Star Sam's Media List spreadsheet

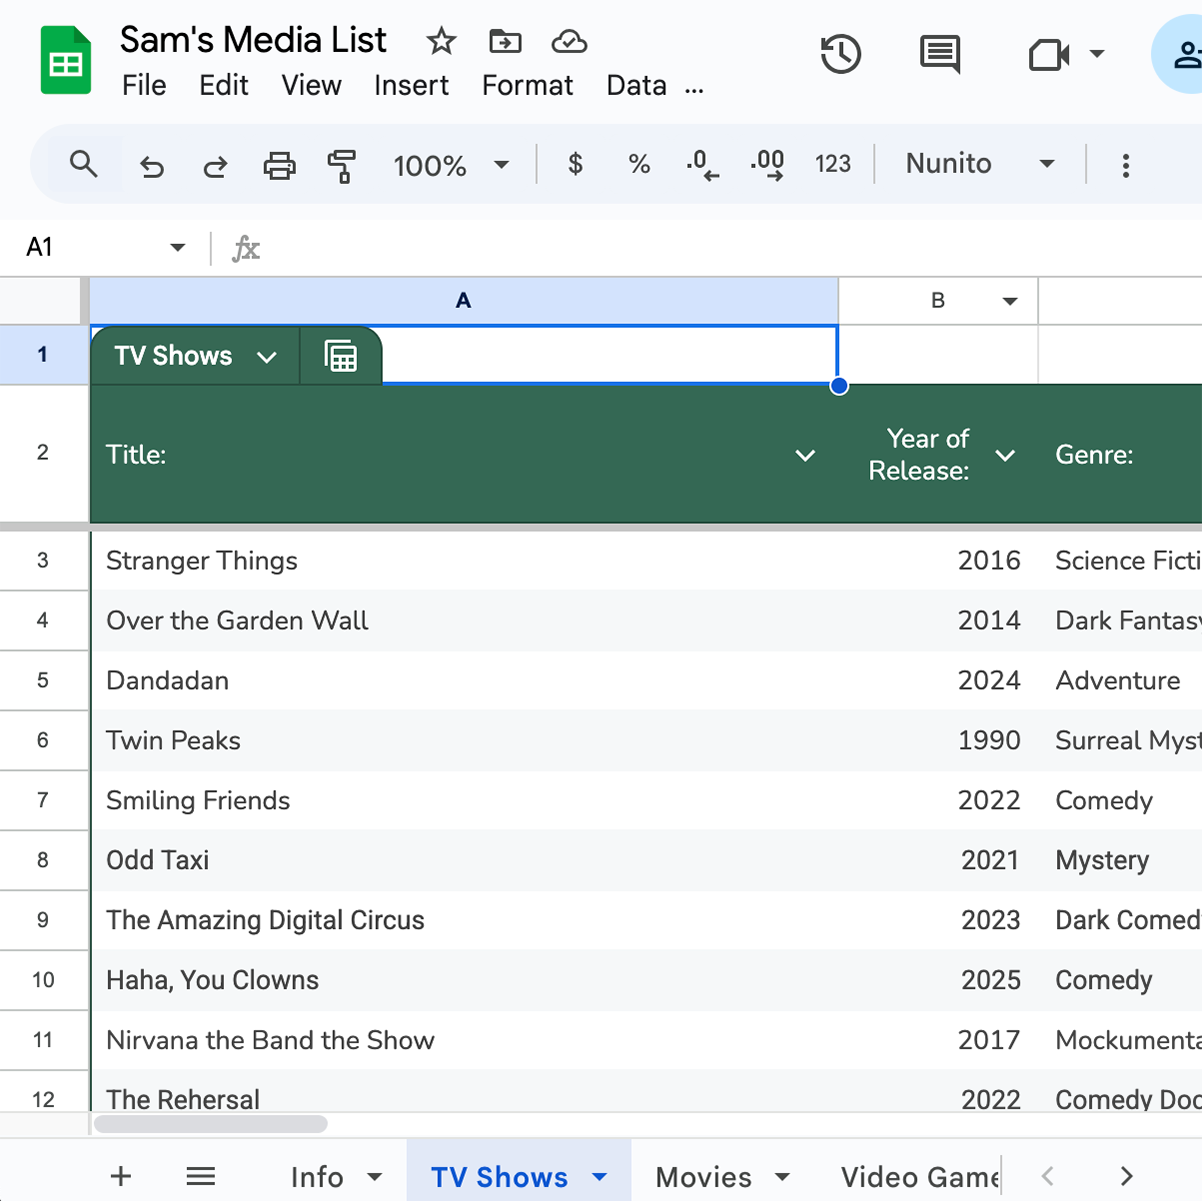coord(441,42)
